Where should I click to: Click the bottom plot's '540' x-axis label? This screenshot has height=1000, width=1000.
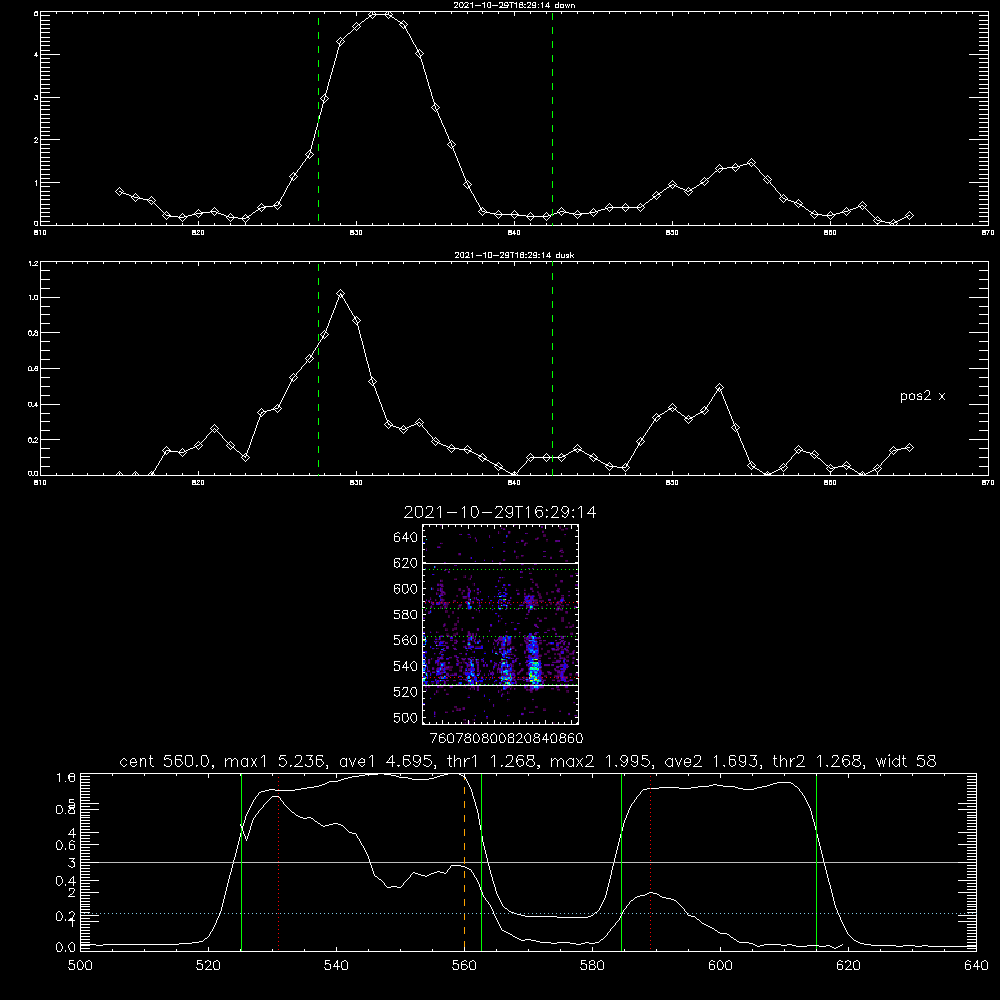(x=336, y=966)
